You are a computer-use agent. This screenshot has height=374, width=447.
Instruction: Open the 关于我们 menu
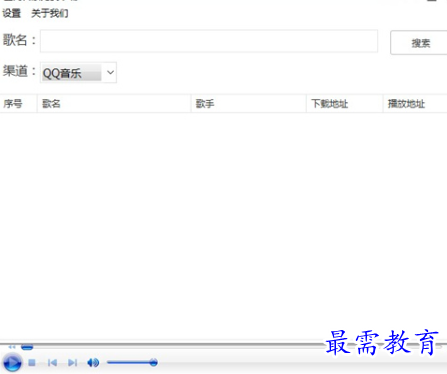coord(50,13)
